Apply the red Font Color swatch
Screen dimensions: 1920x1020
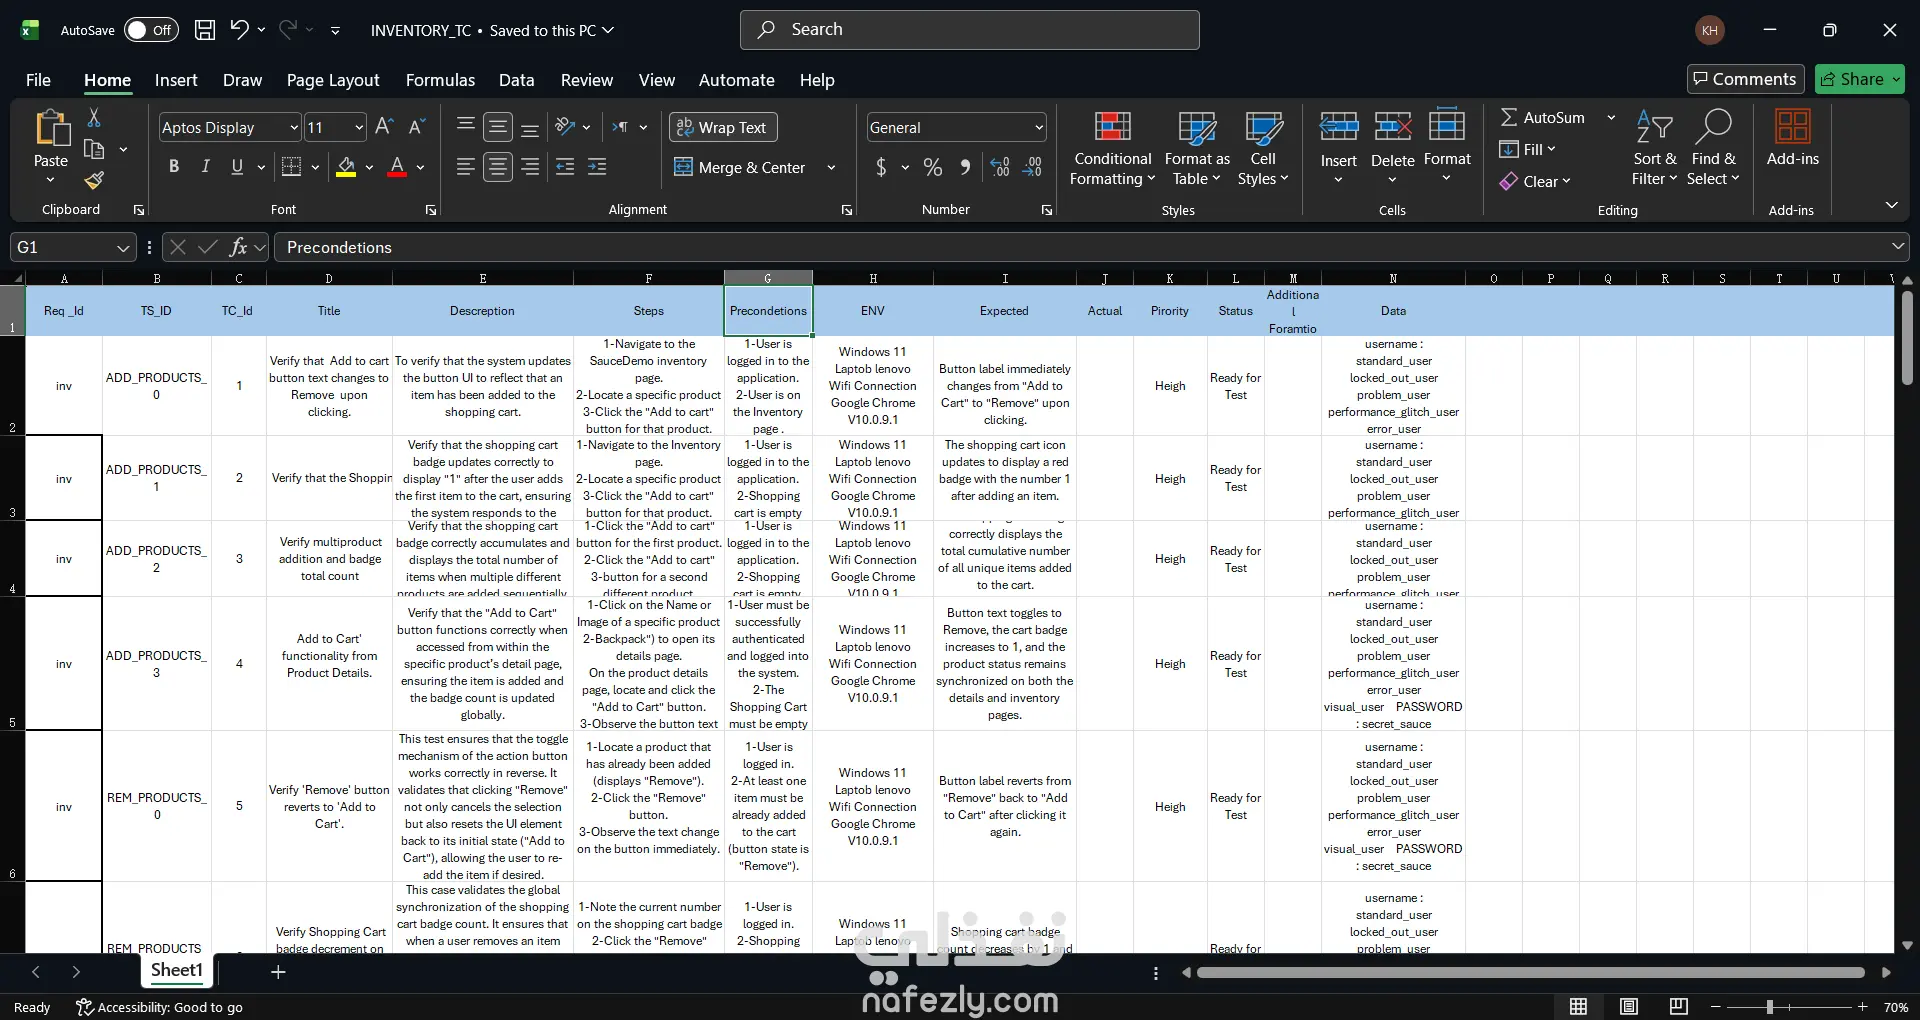tap(397, 167)
